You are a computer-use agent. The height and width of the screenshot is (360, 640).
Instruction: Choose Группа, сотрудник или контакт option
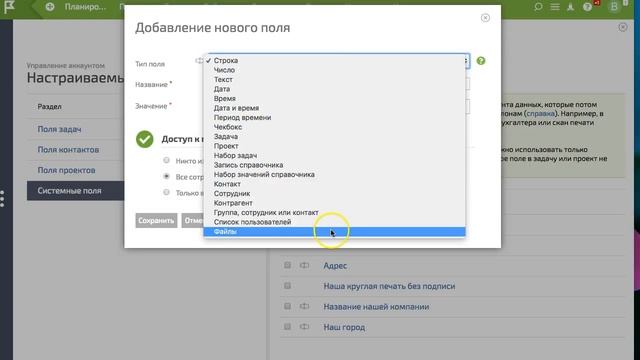coord(334,213)
